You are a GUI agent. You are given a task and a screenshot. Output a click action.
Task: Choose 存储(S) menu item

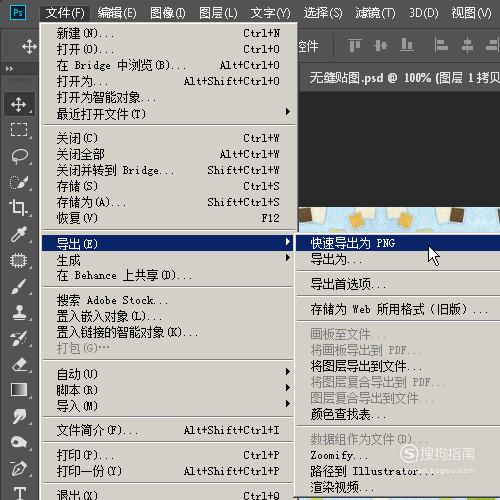coord(169,186)
